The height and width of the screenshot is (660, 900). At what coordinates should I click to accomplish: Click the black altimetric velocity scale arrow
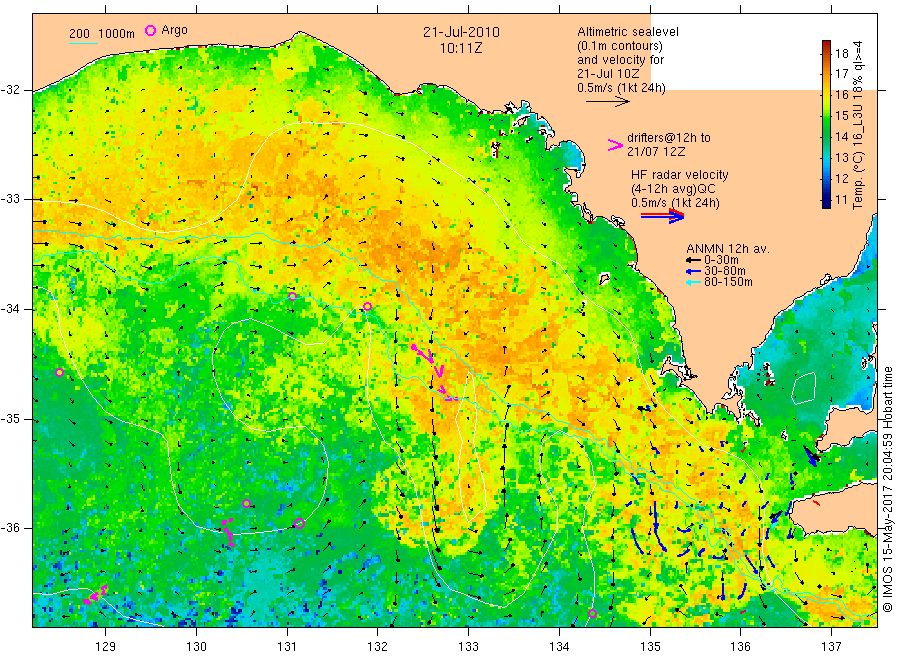pyautogui.click(x=608, y=102)
